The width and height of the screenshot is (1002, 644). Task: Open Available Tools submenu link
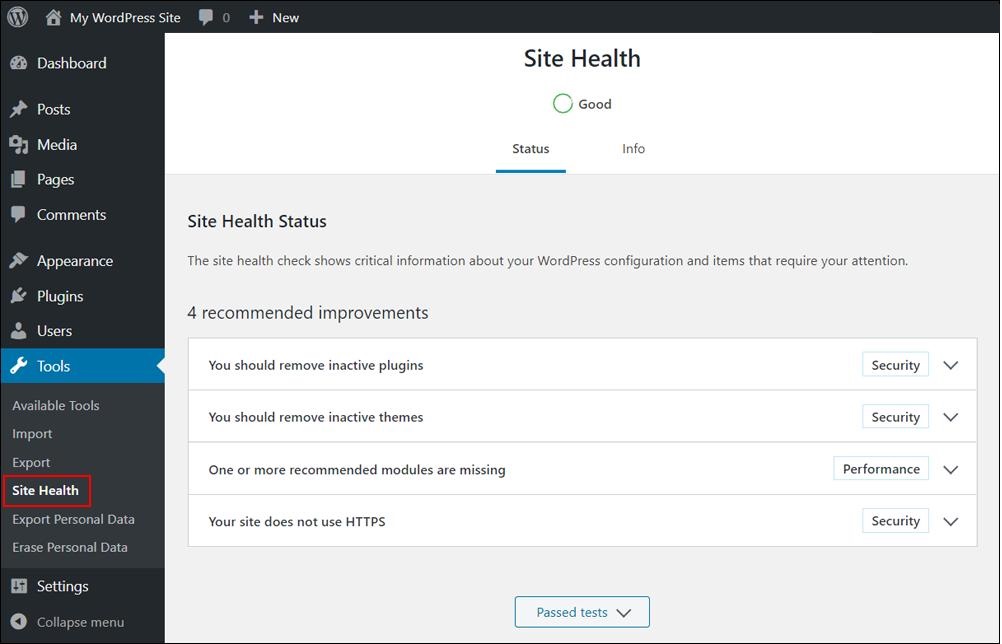coord(56,406)
